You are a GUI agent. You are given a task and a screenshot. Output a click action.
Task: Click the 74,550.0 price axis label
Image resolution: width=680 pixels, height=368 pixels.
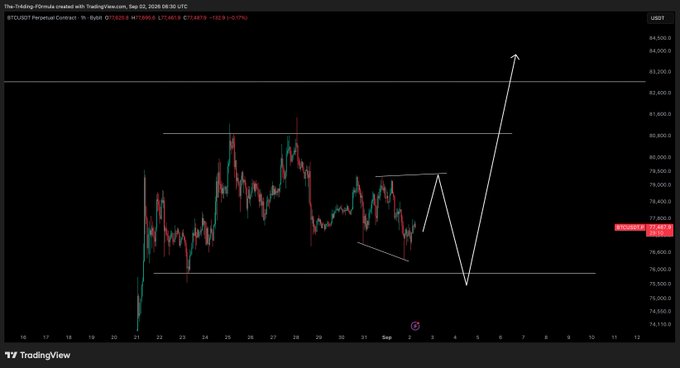[660, 311]
